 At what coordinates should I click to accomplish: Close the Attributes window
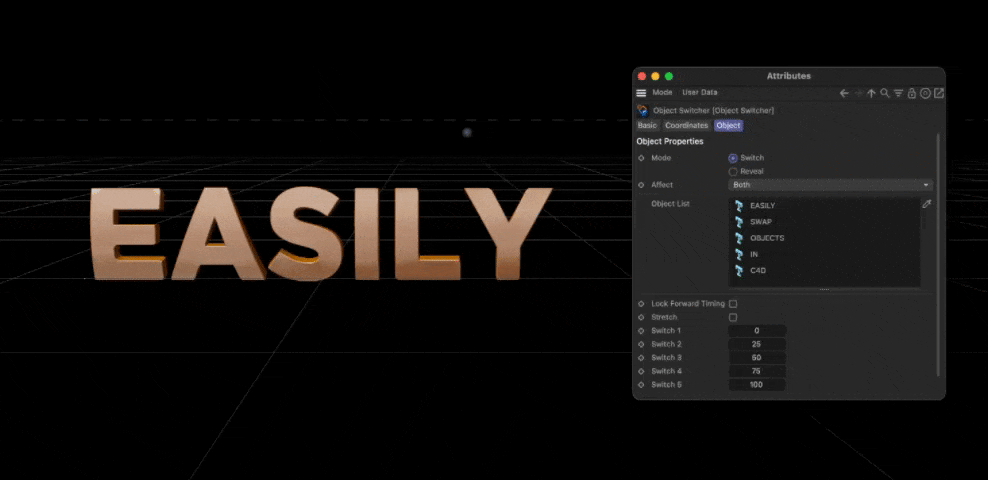[642, 76]
